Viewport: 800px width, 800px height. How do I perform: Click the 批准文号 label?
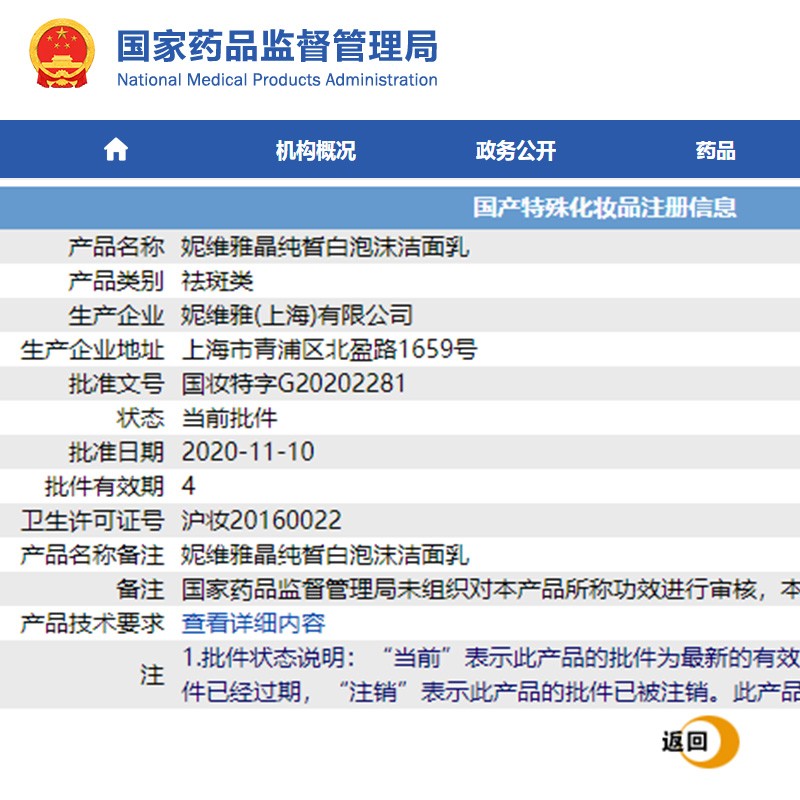coord(116,384)
